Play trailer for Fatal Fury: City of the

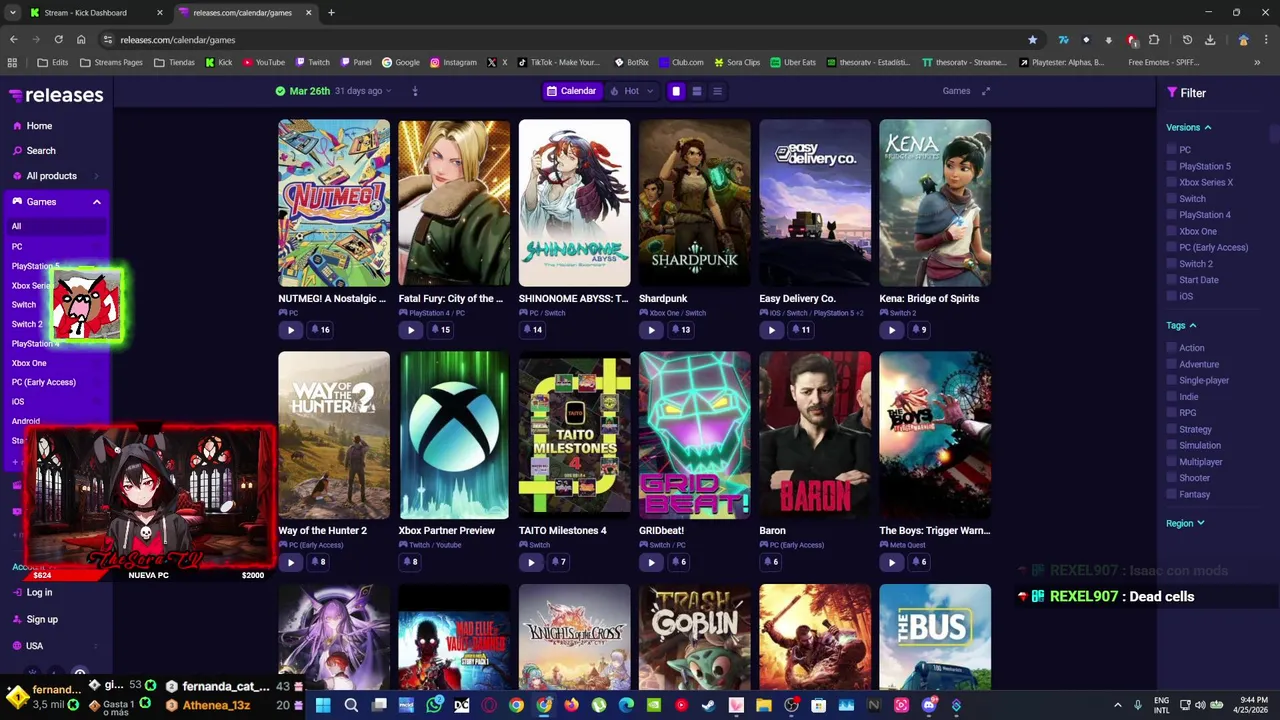tap(410, 330)
